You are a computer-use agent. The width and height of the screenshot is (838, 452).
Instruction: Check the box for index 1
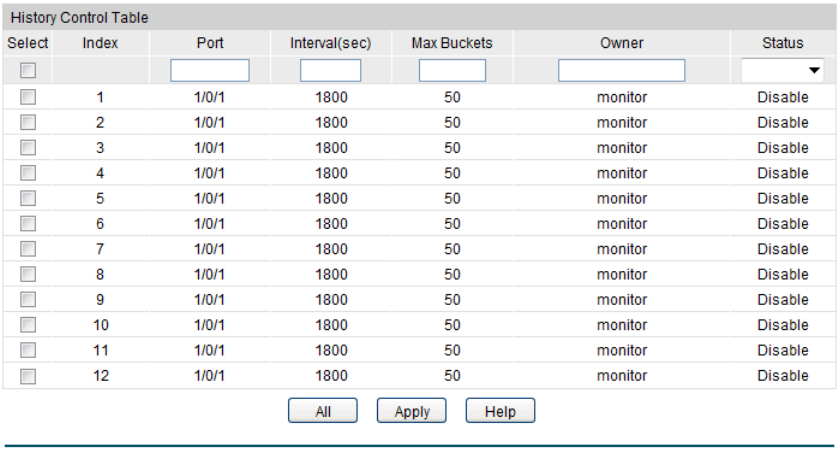(28, 97)
